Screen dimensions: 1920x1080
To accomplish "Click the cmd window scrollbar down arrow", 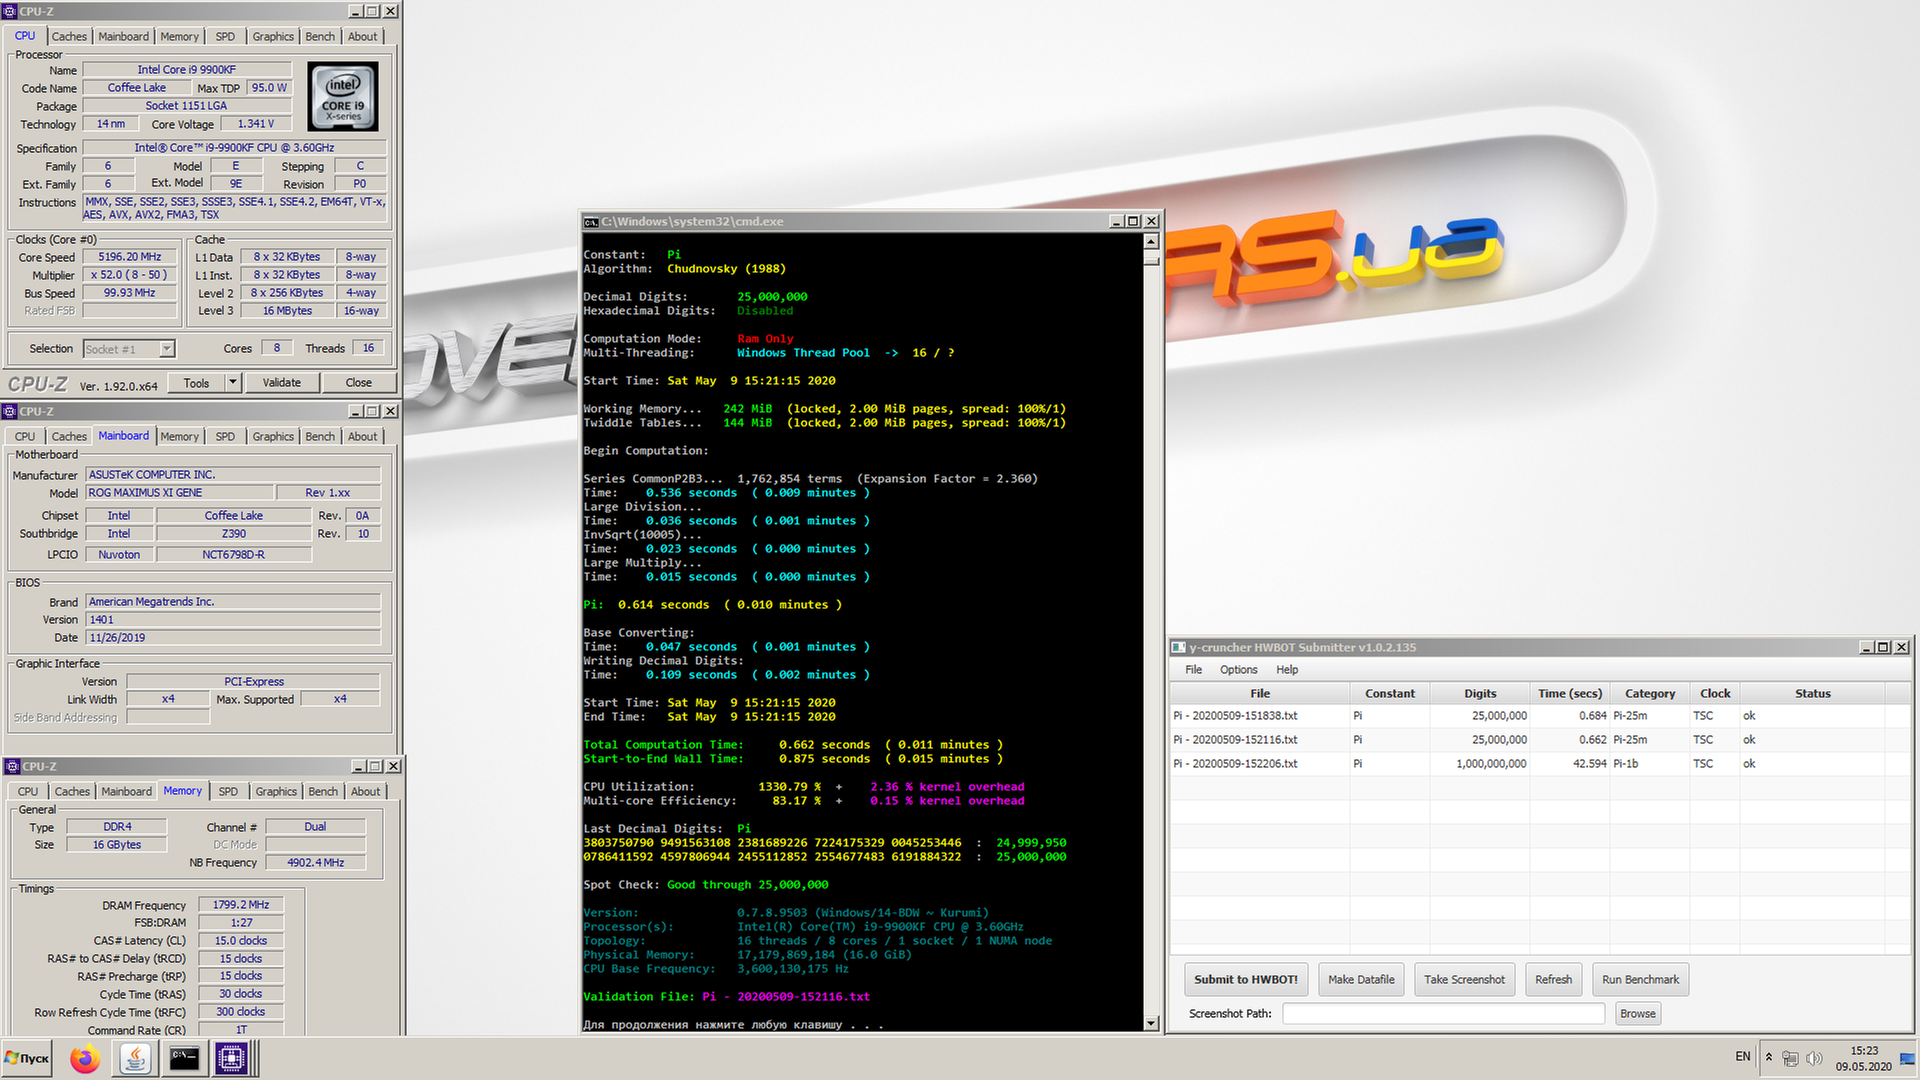I will coord(1151,1023).
